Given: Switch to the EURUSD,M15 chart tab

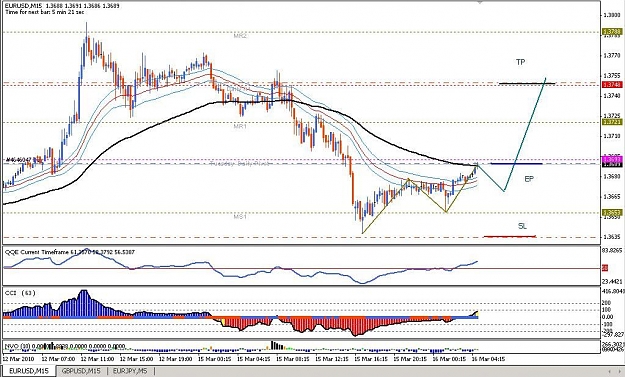Looking at the screenshot, I should tap(28, 371).
